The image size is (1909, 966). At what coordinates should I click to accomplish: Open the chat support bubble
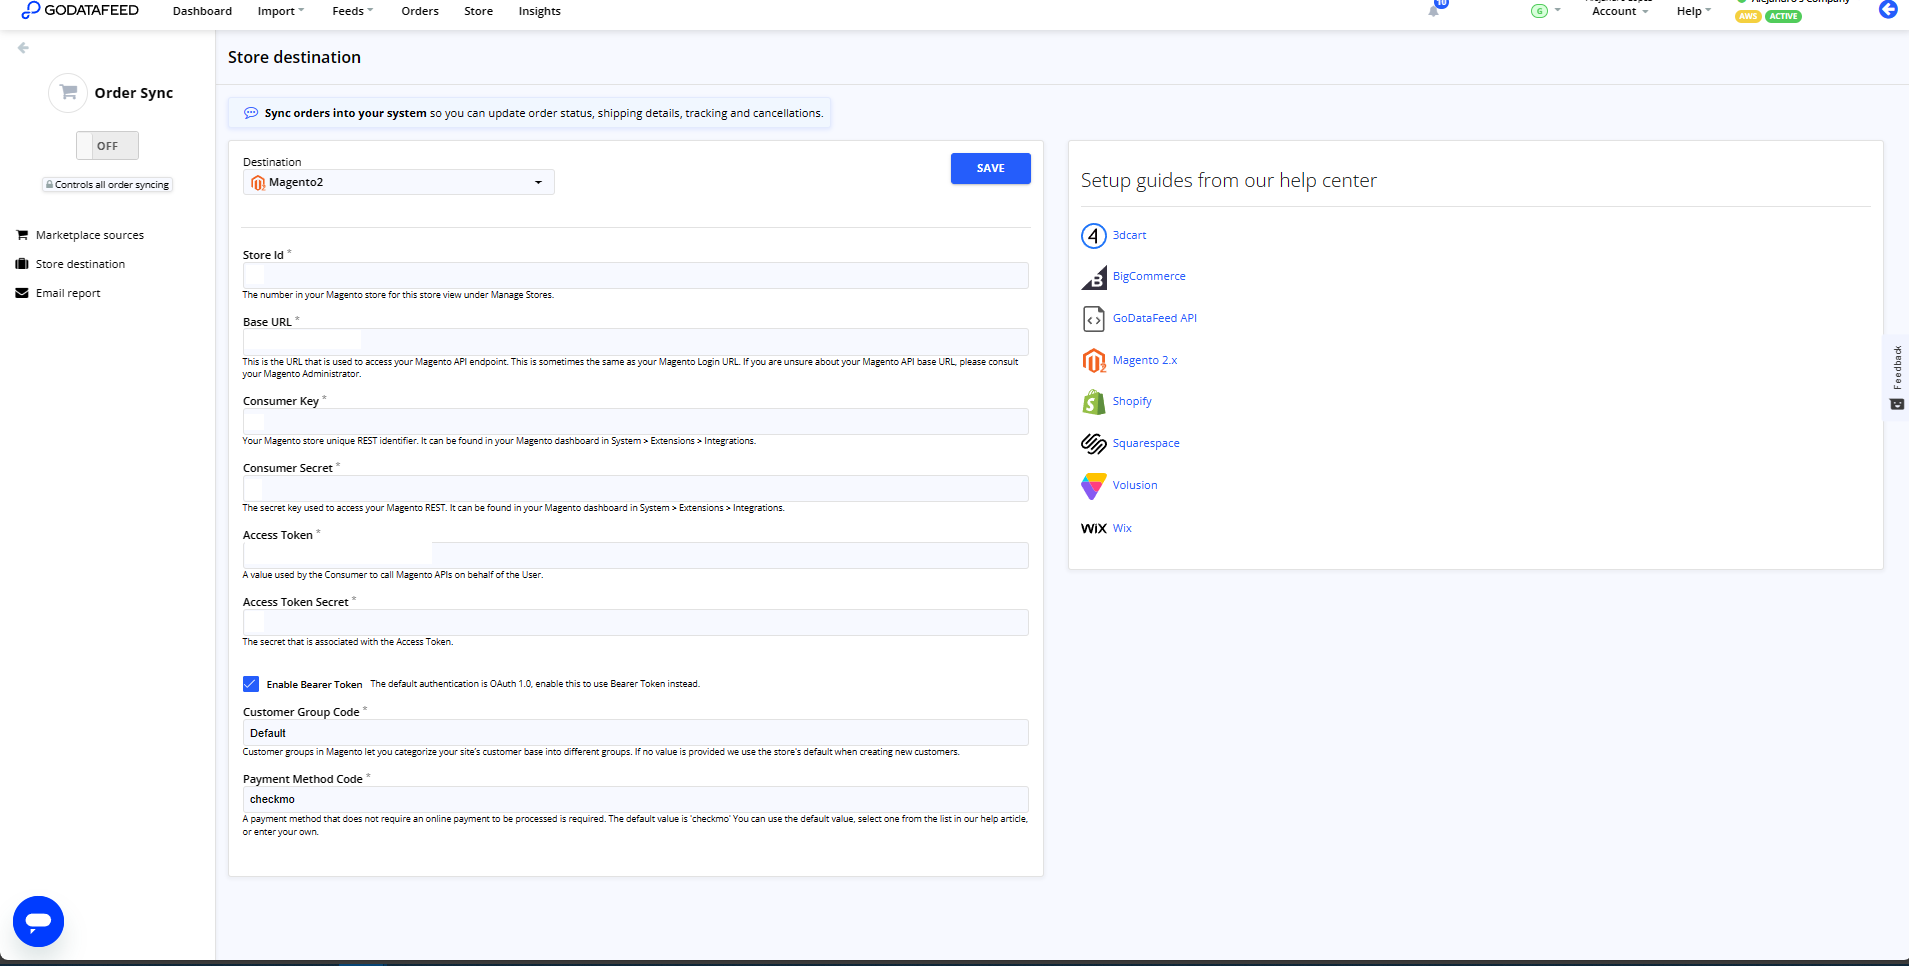point(38,921)
